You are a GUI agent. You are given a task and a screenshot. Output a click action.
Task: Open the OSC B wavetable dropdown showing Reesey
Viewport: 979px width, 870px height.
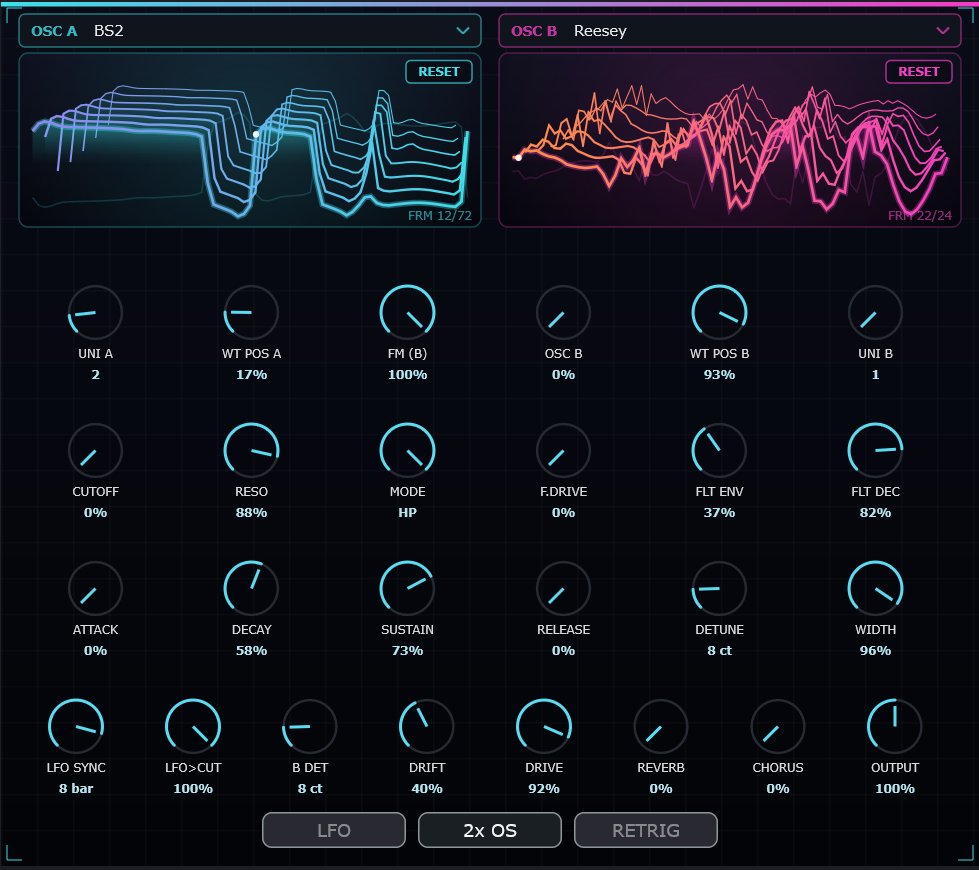(x=729, y=31)
